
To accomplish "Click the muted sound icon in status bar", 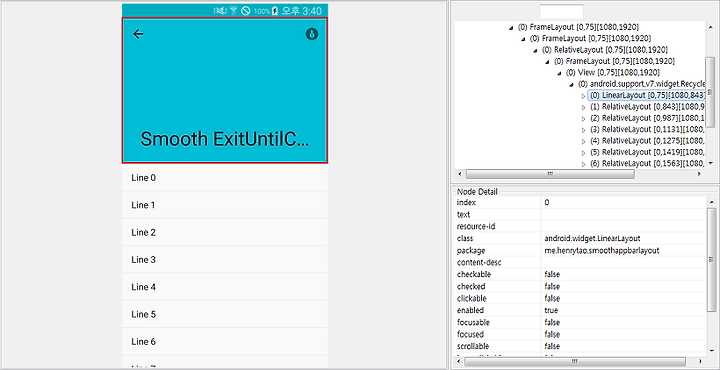I will 220,11.
